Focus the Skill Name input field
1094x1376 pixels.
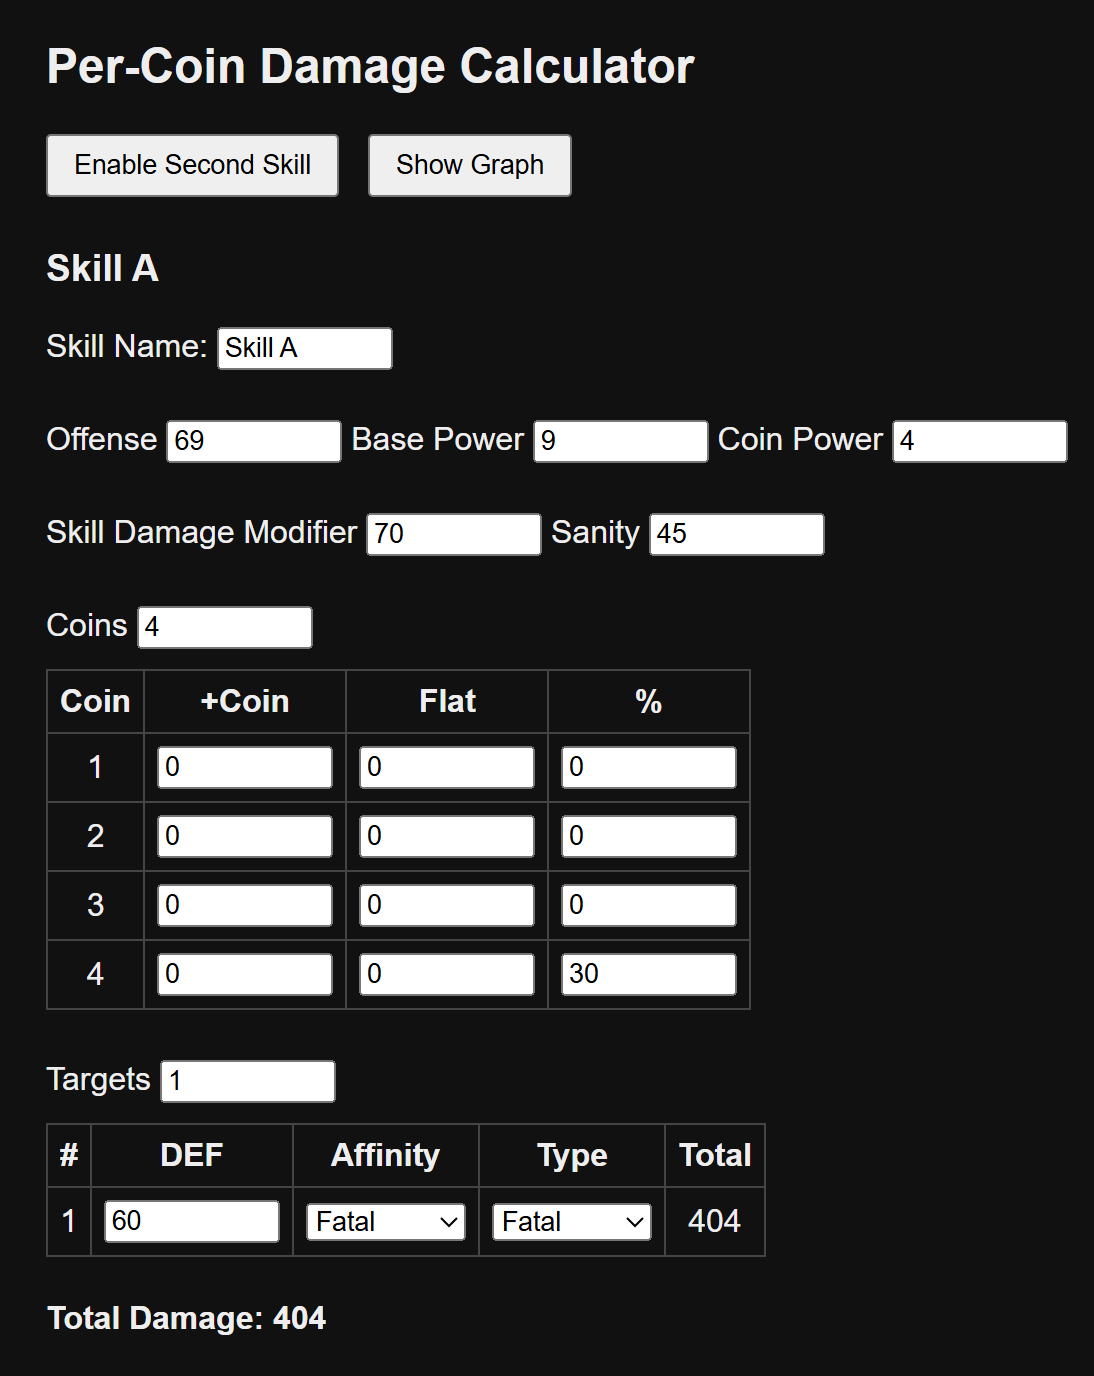click(x=305, y=348)
